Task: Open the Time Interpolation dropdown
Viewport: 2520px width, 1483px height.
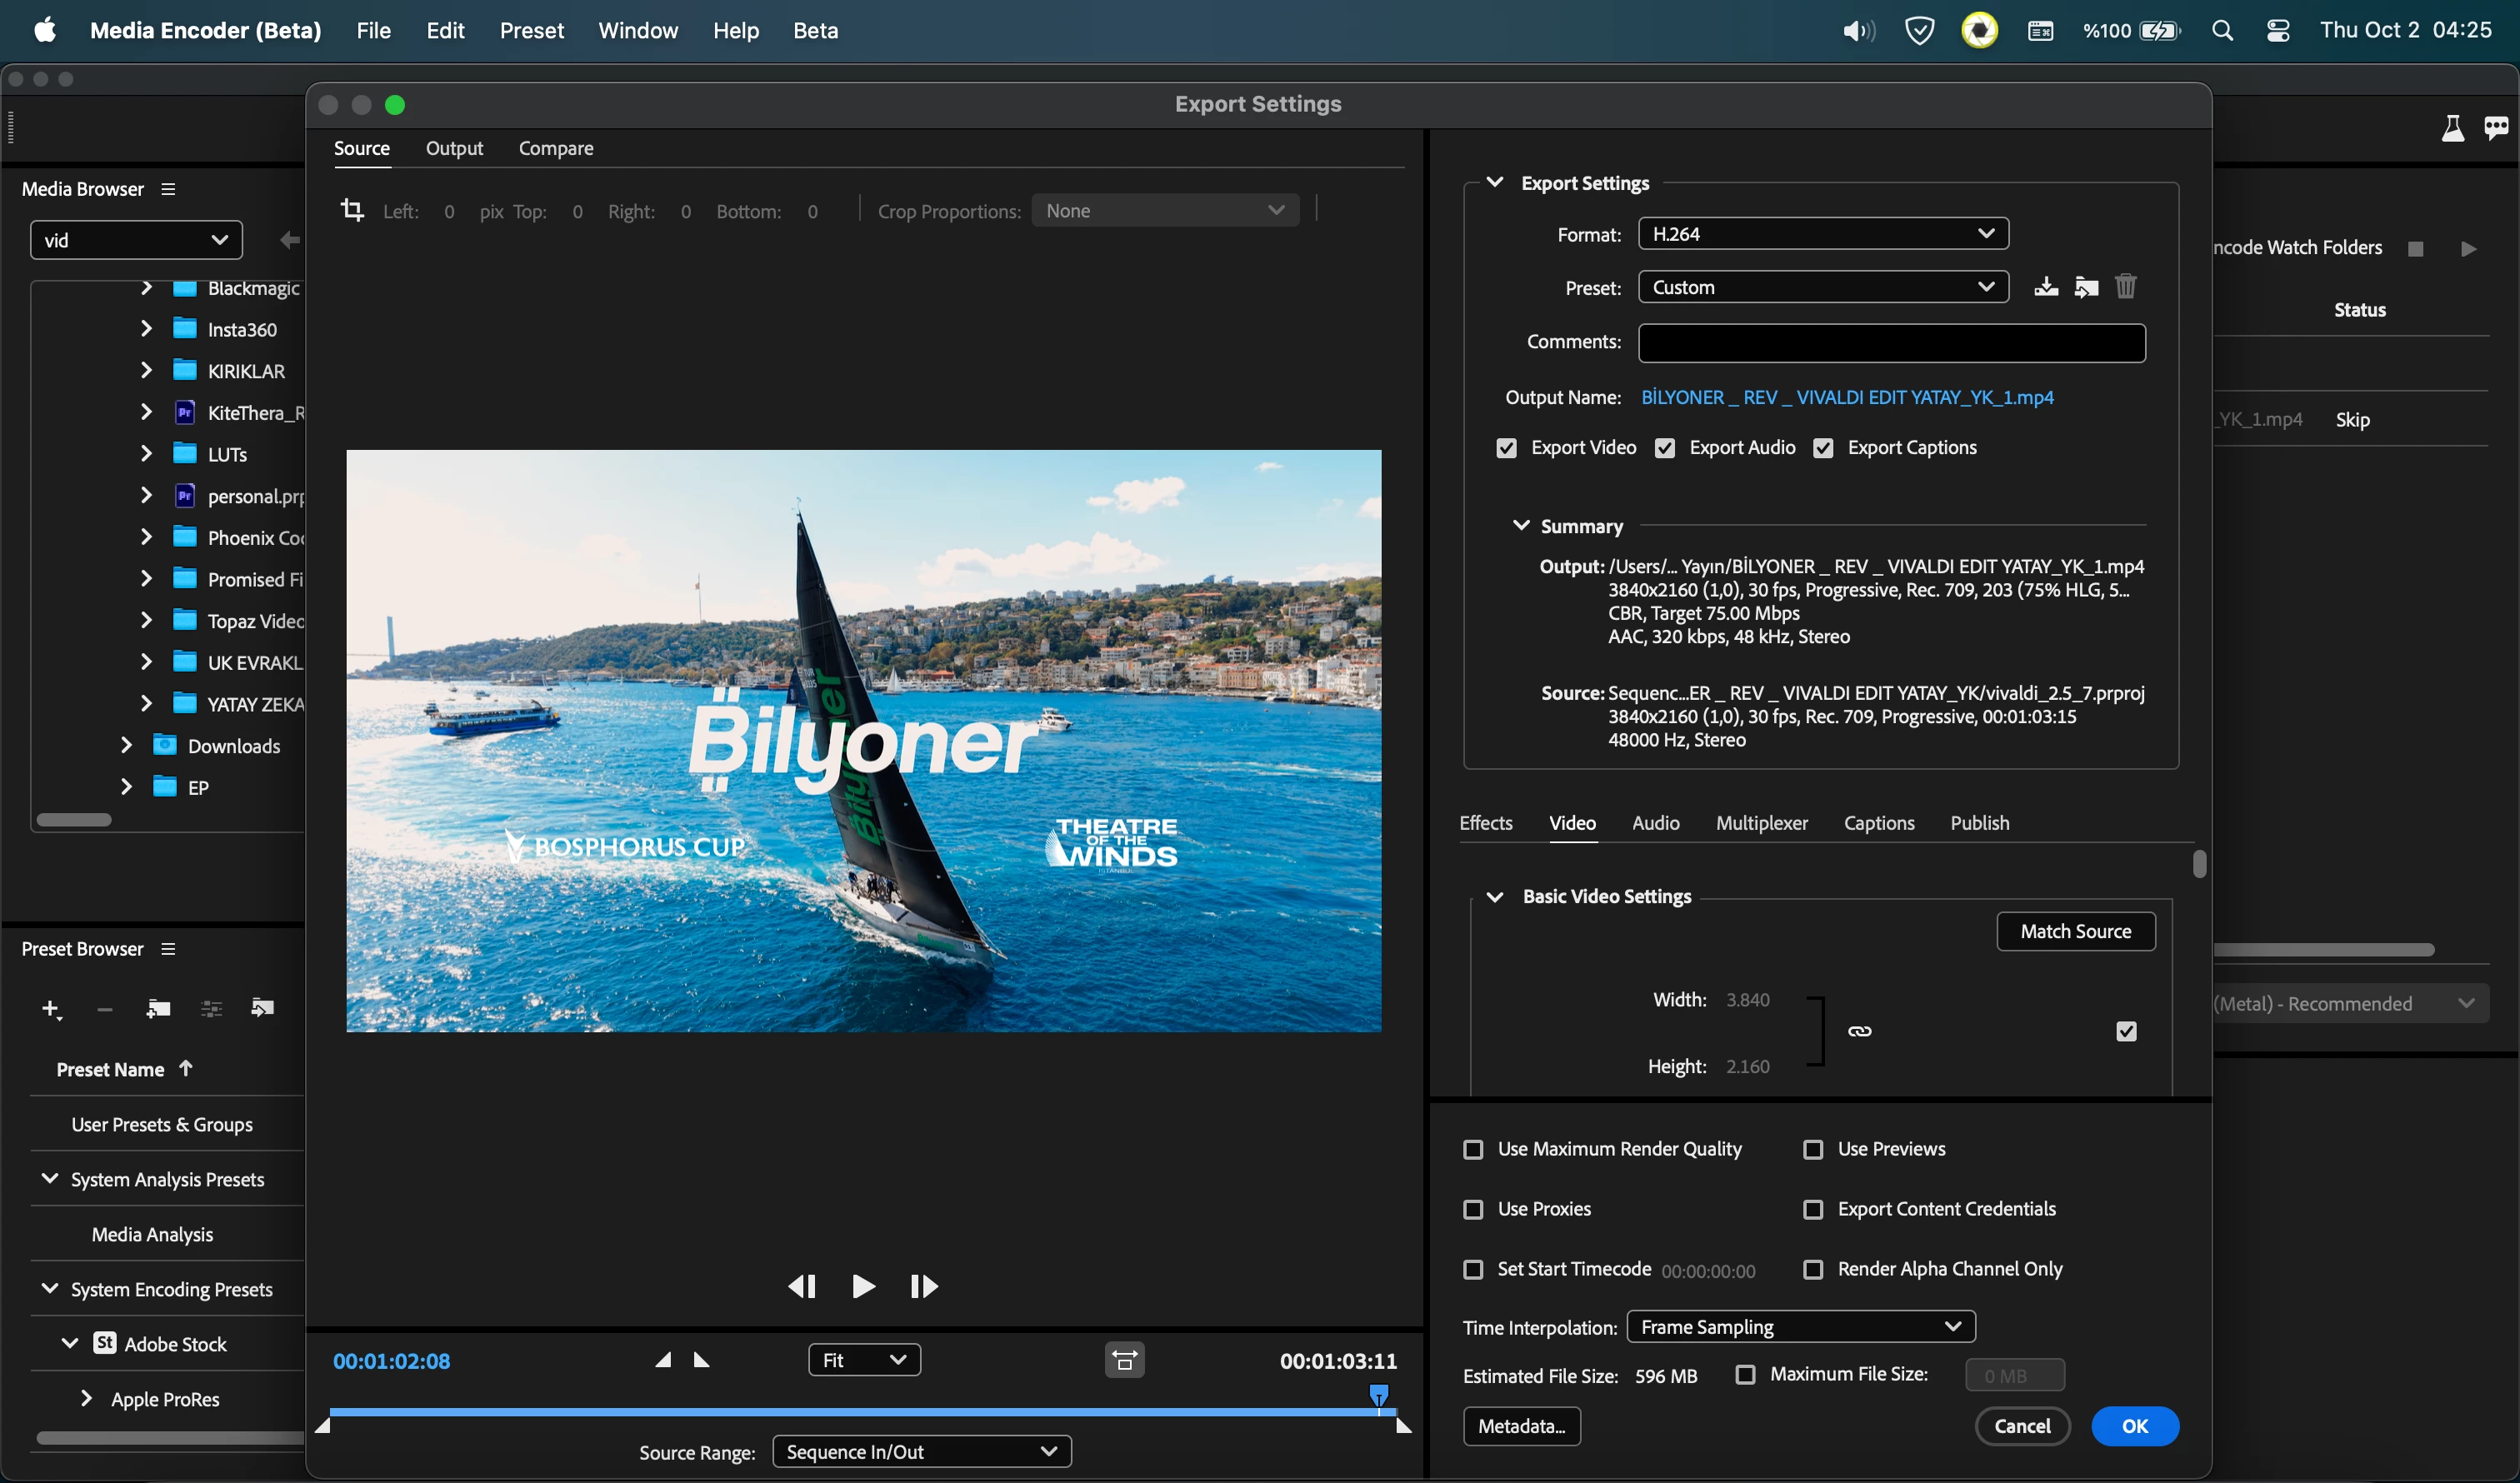Action: point(1800,1327)
